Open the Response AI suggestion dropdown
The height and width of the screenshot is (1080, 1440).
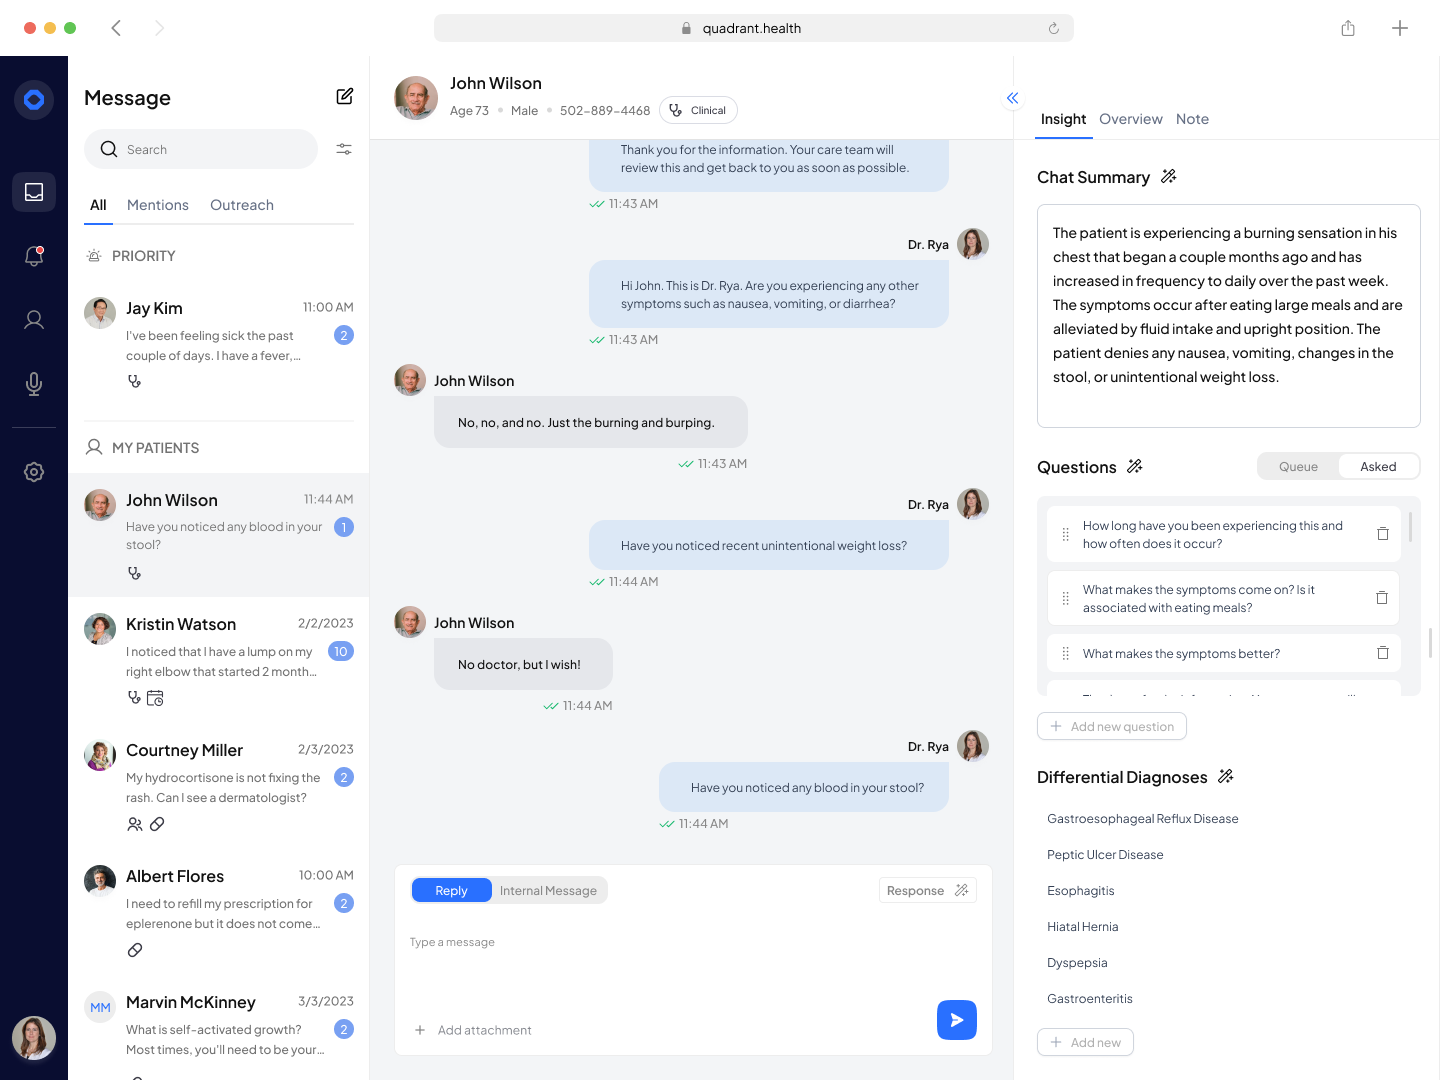(928, 890)
